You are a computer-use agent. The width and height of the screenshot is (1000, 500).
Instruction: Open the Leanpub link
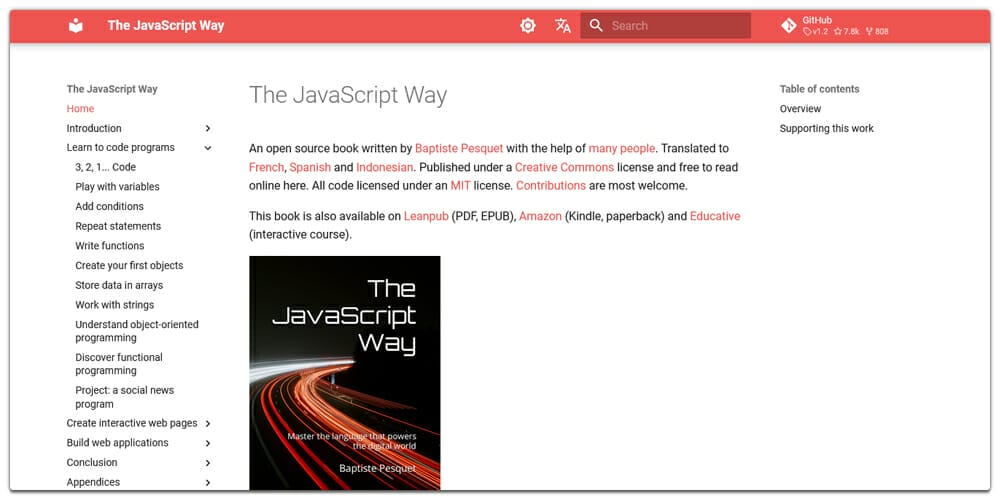tap(426, 216)
